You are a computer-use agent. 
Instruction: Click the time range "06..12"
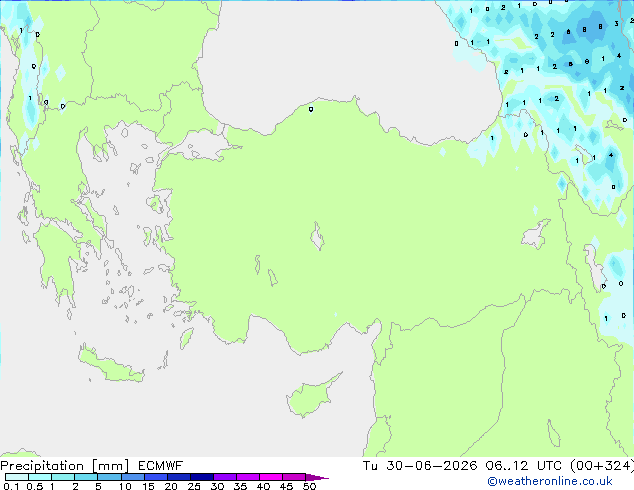(507, 466)
